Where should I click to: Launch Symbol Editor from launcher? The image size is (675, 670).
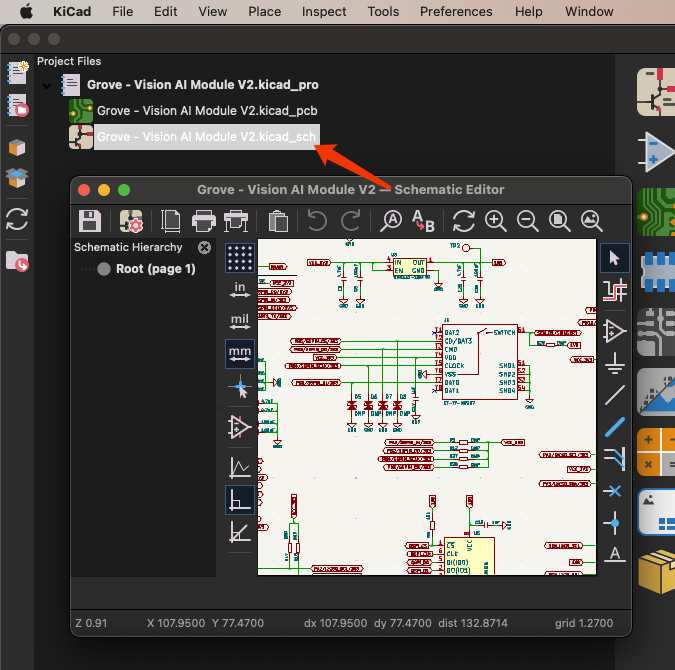click(656, 151)
